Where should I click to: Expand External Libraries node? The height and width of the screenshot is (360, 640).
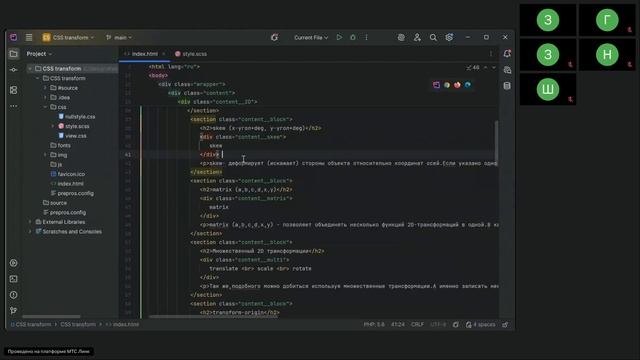coord(30,222)
